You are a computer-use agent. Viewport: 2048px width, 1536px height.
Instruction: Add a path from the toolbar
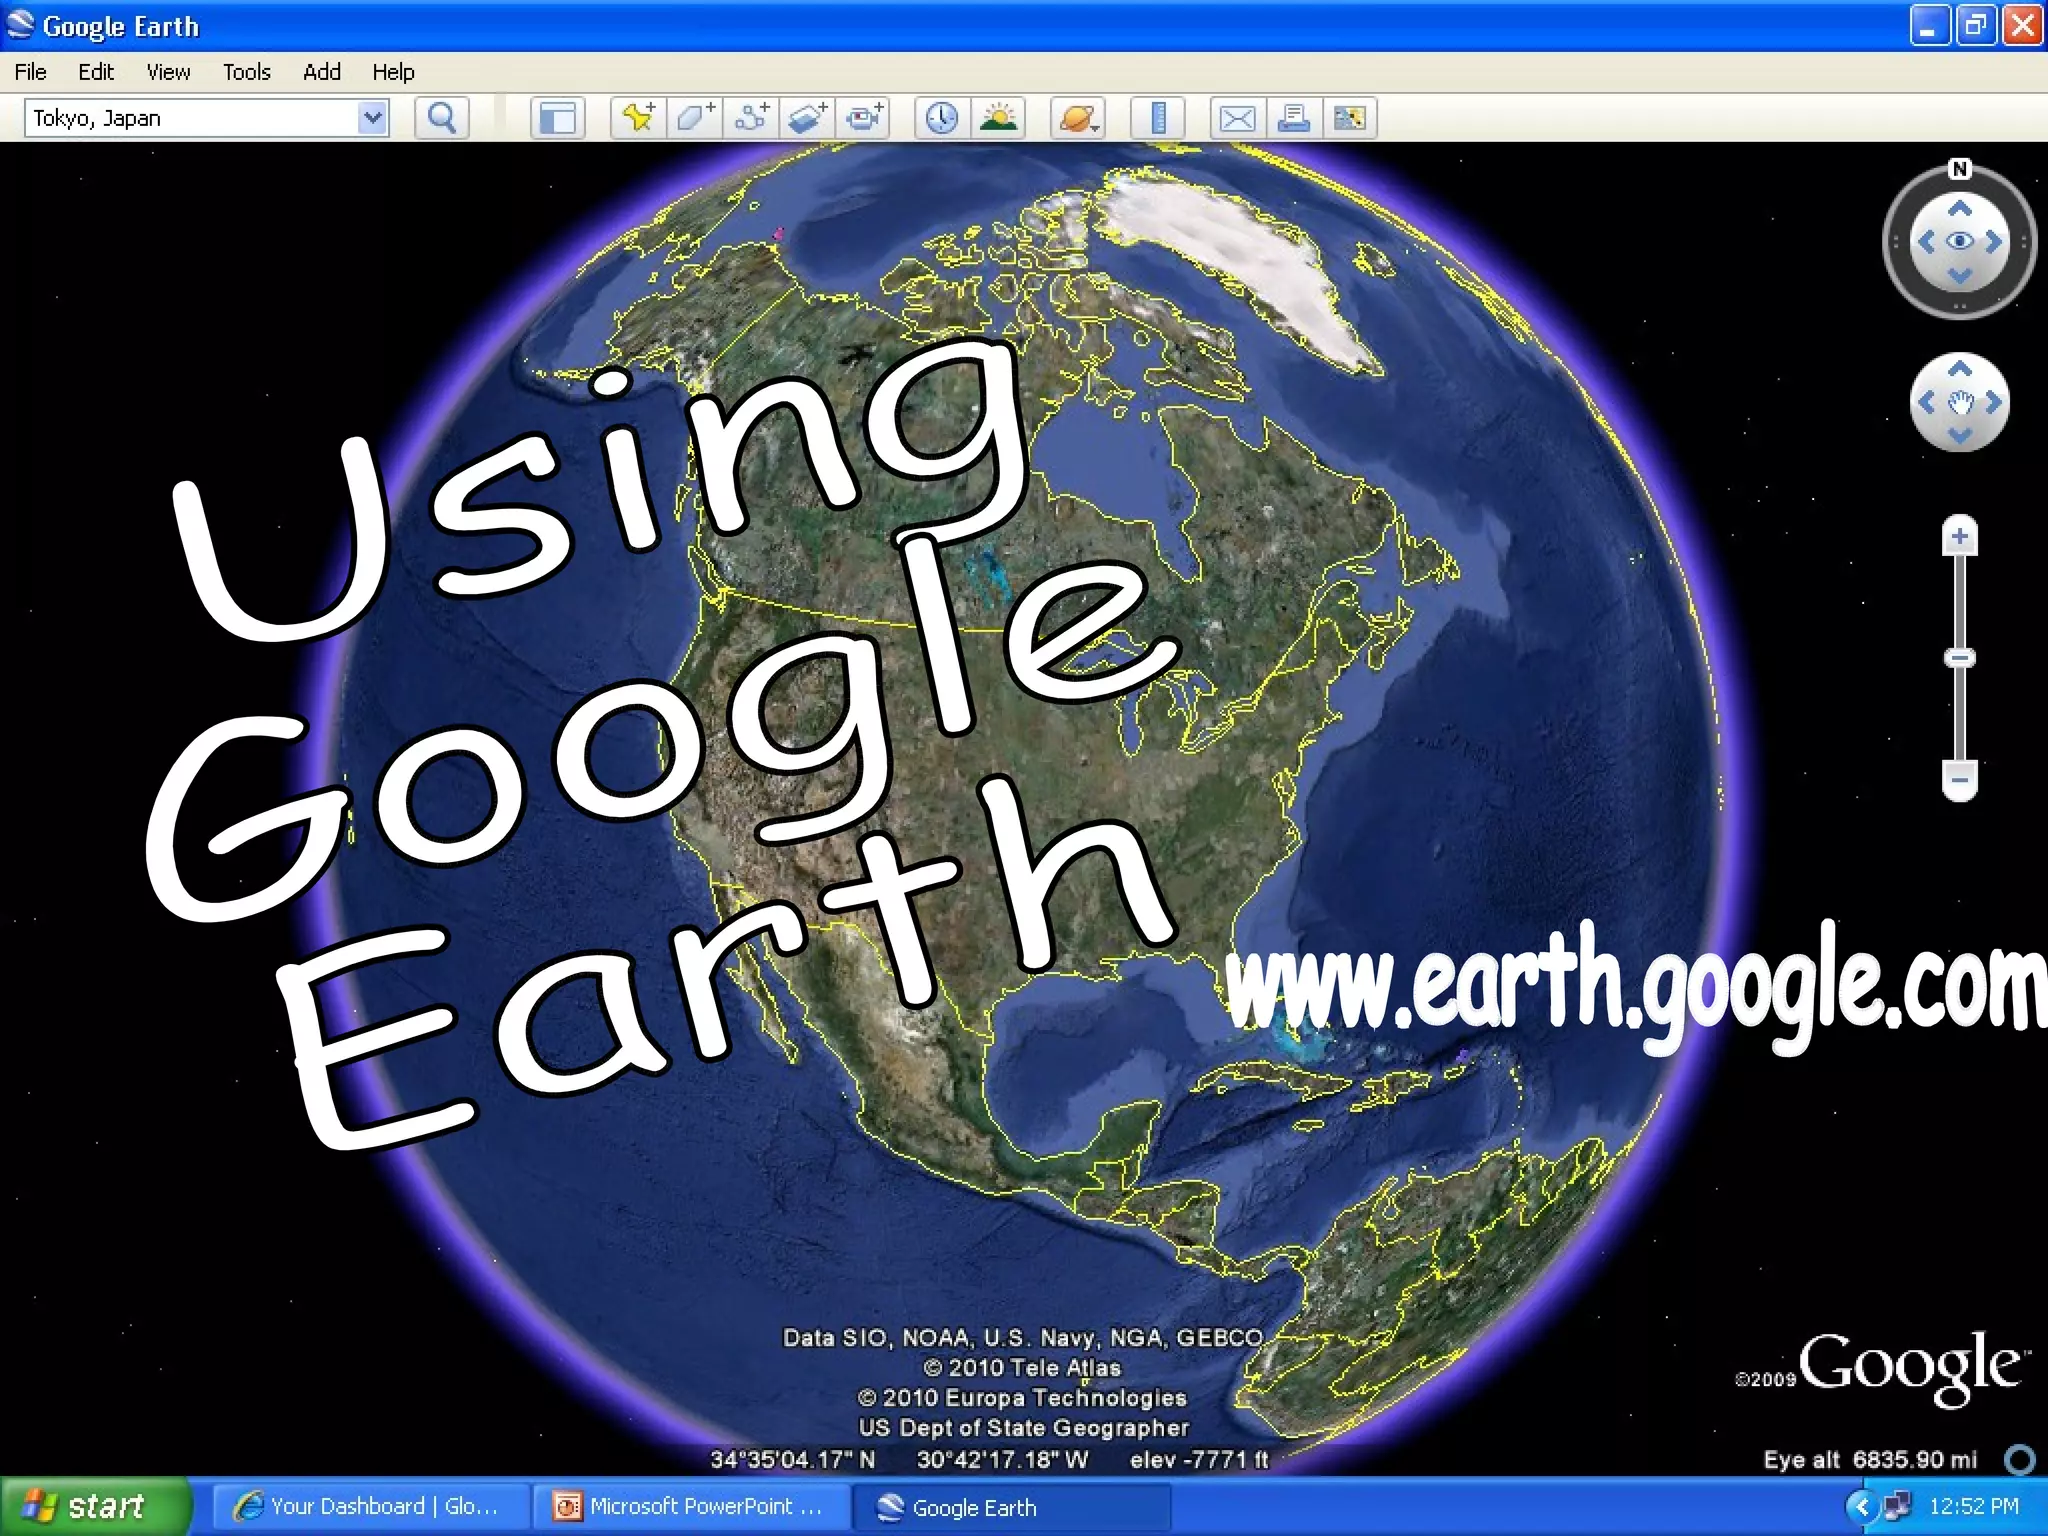coord(752,118)
